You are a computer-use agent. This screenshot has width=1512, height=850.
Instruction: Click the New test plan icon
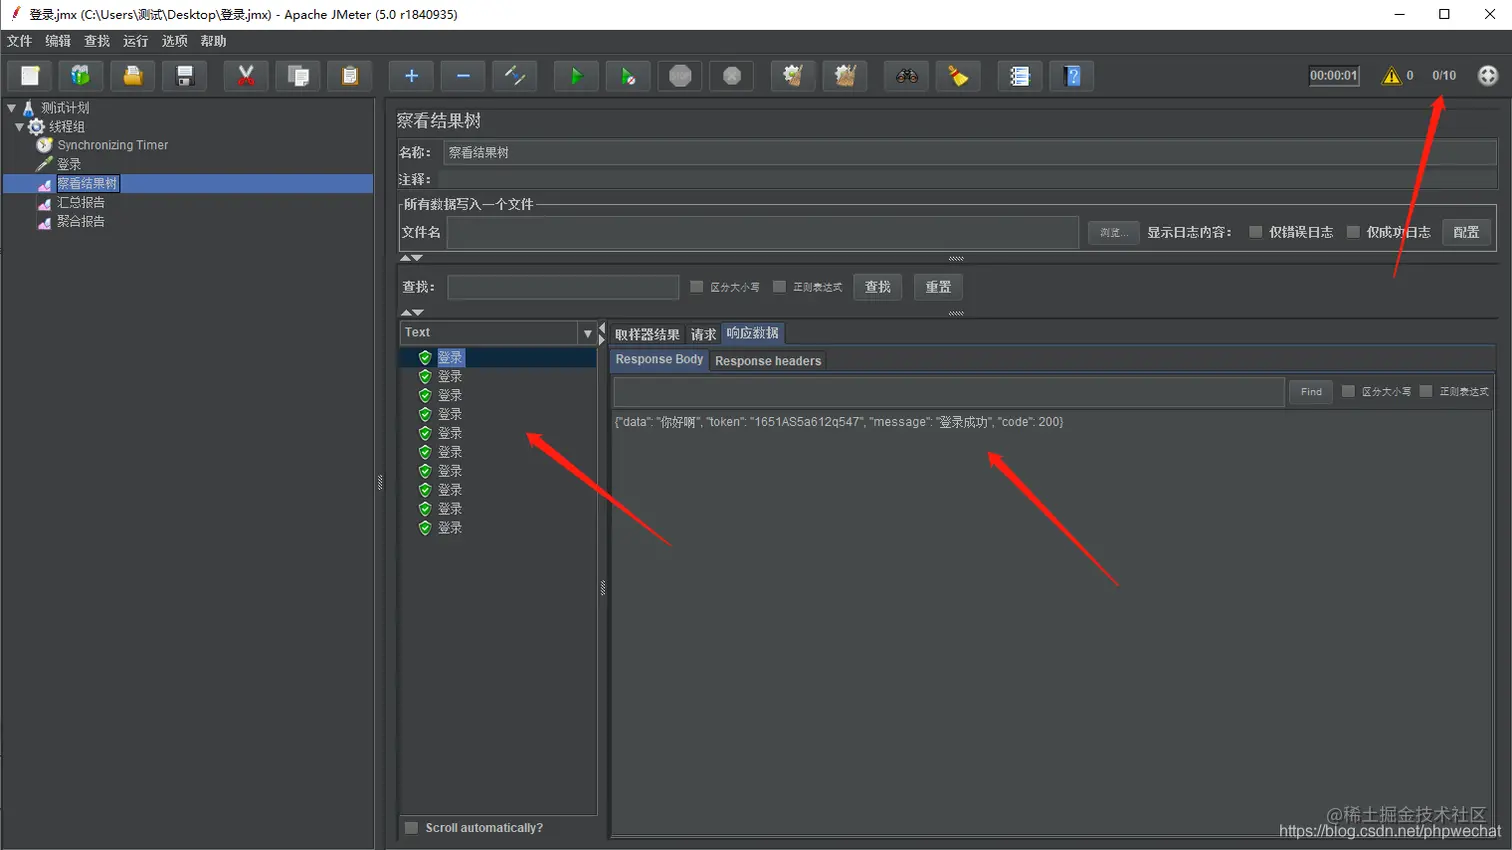click(x=30, y=76)
